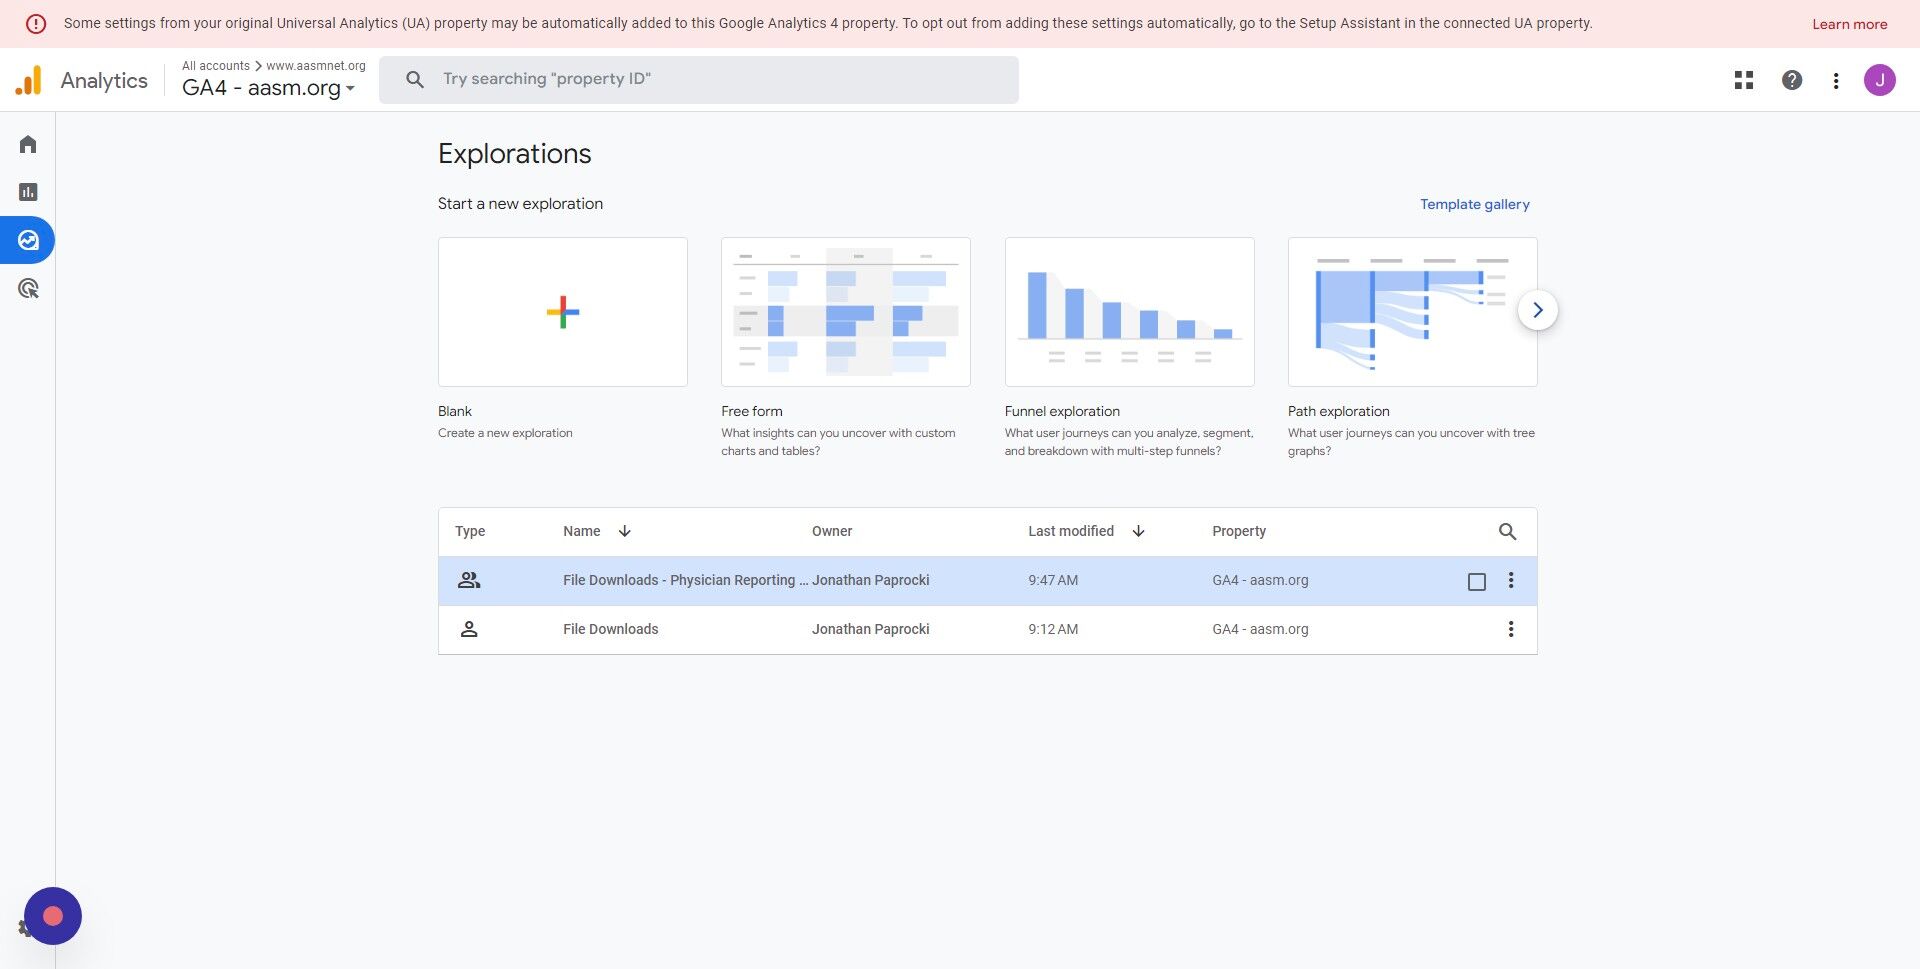This screenshot has width=1920, height=969.
Task: Open the GA4 - aasm.org property dropdown
Action: [x=268, y=88]
